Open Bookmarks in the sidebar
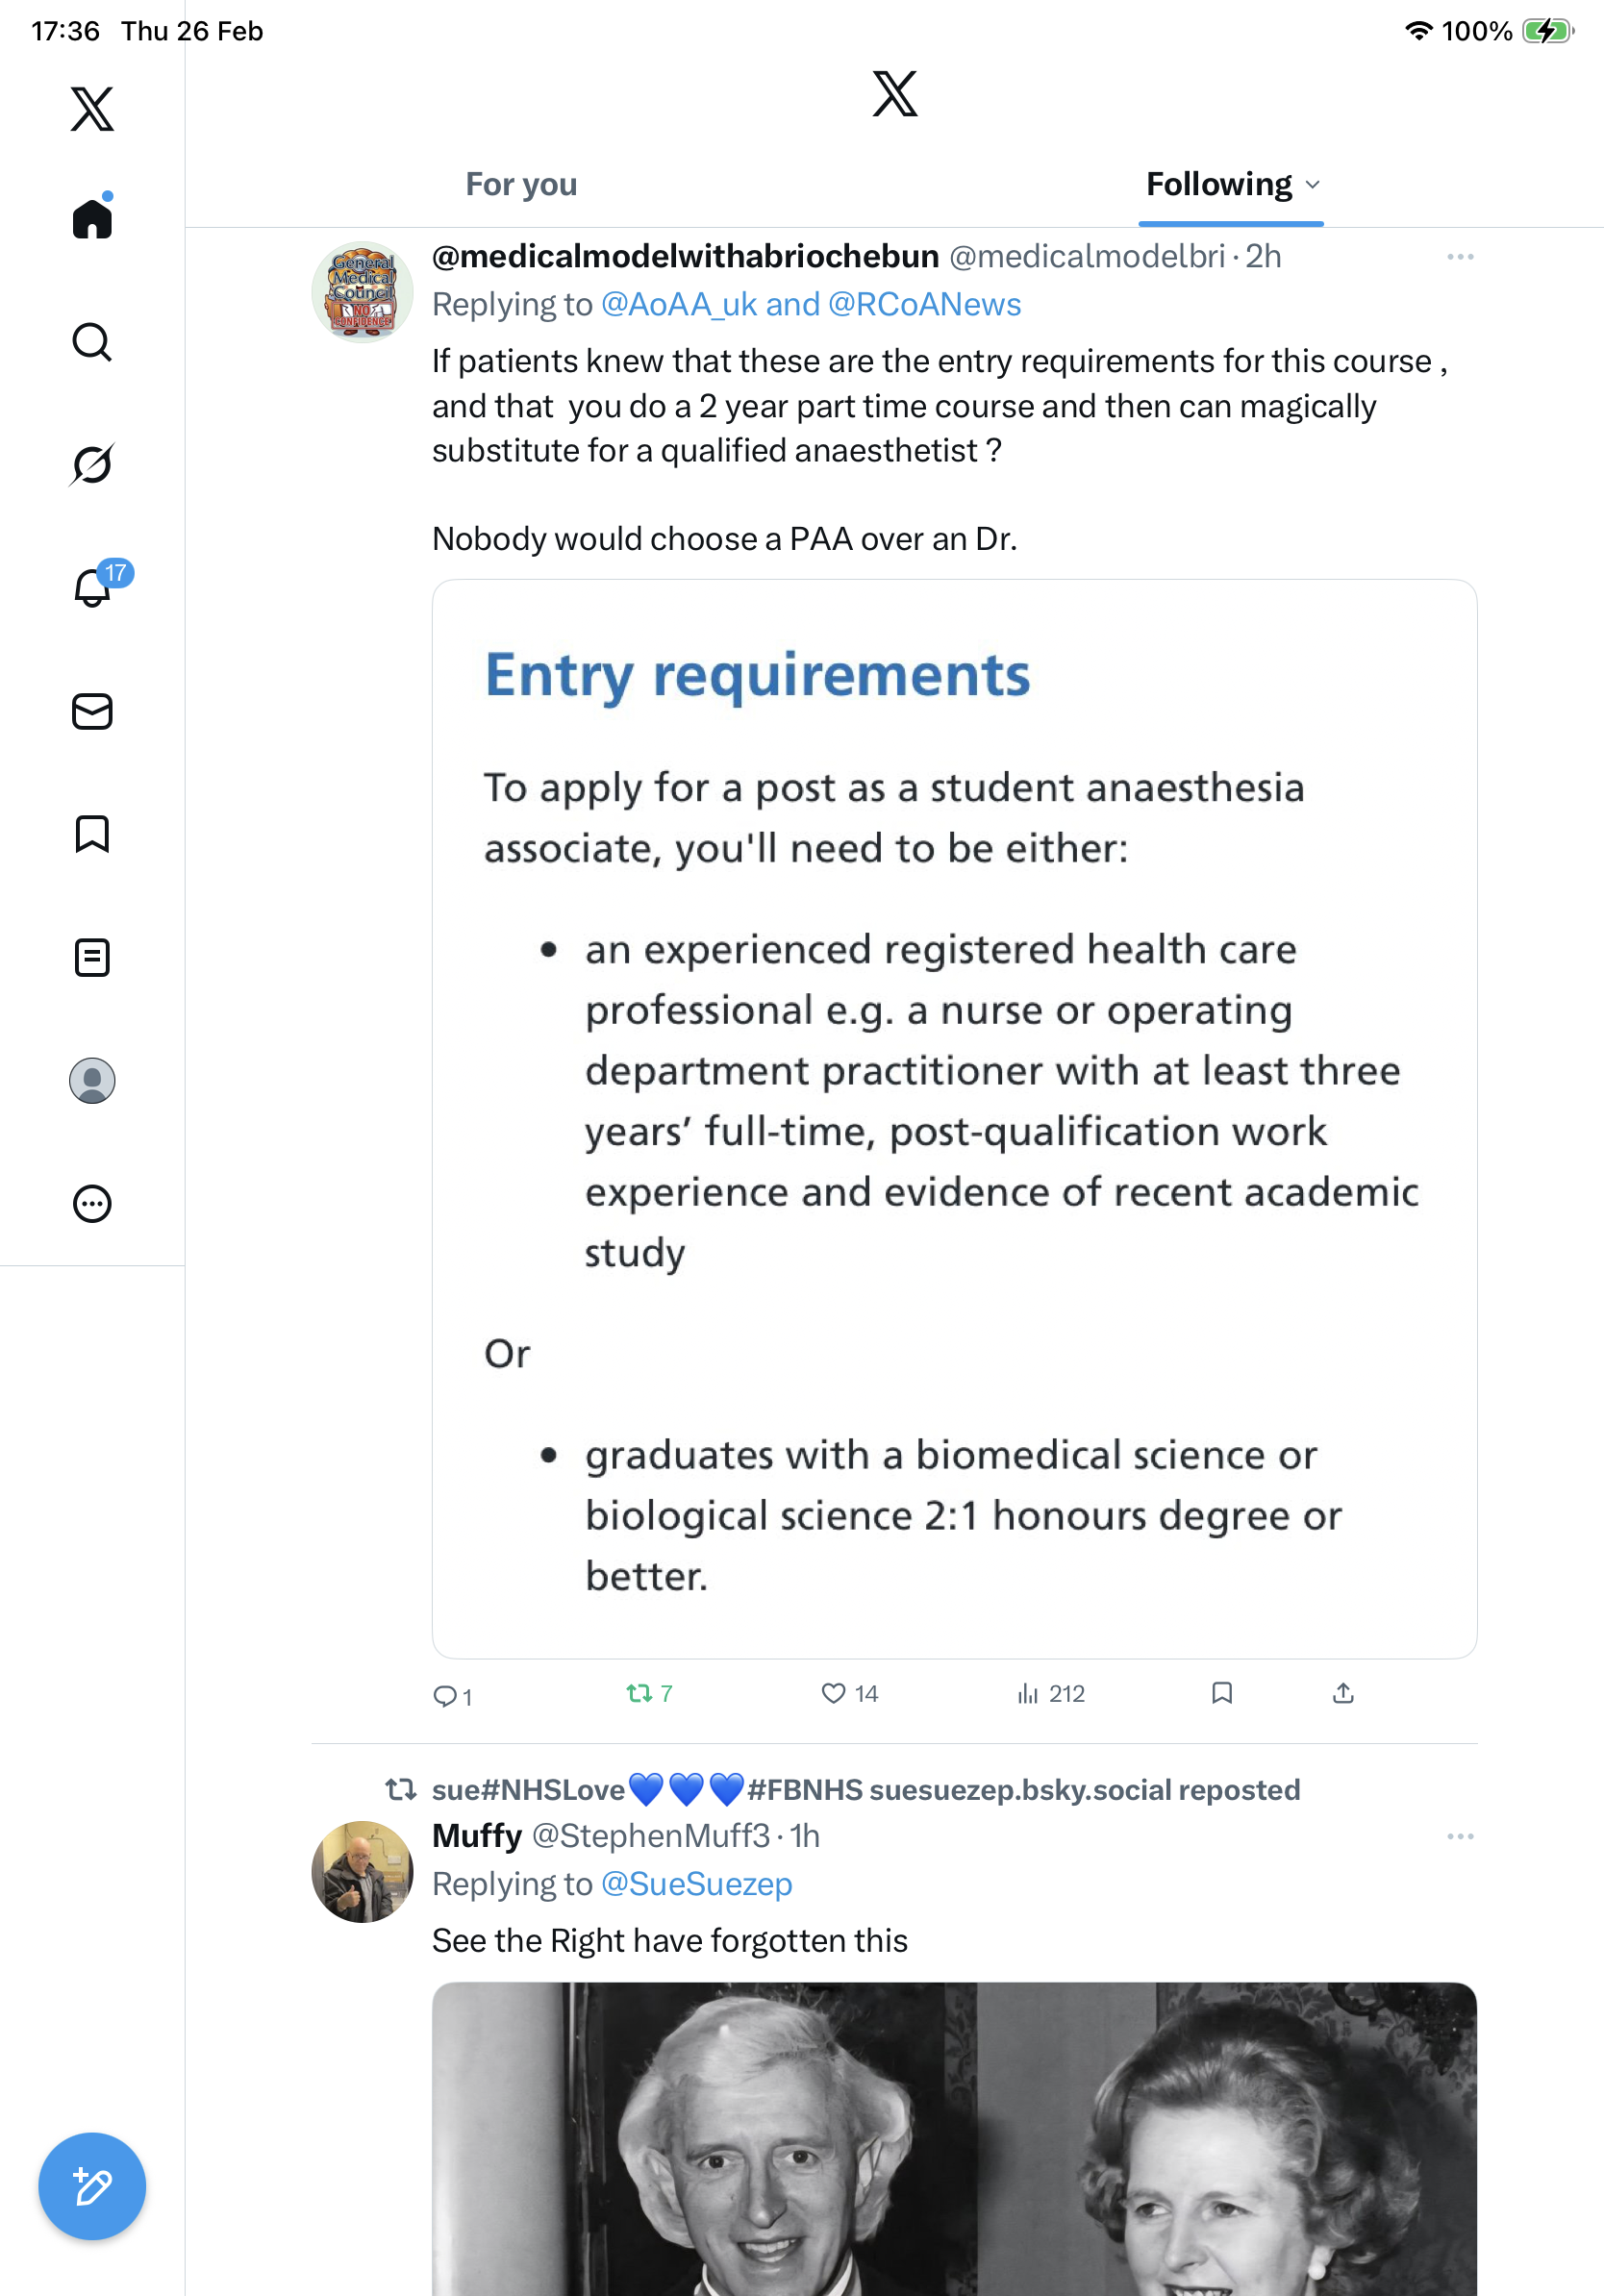The image size is (1604, 2296). pyautogui.click(x=92, y=834)
